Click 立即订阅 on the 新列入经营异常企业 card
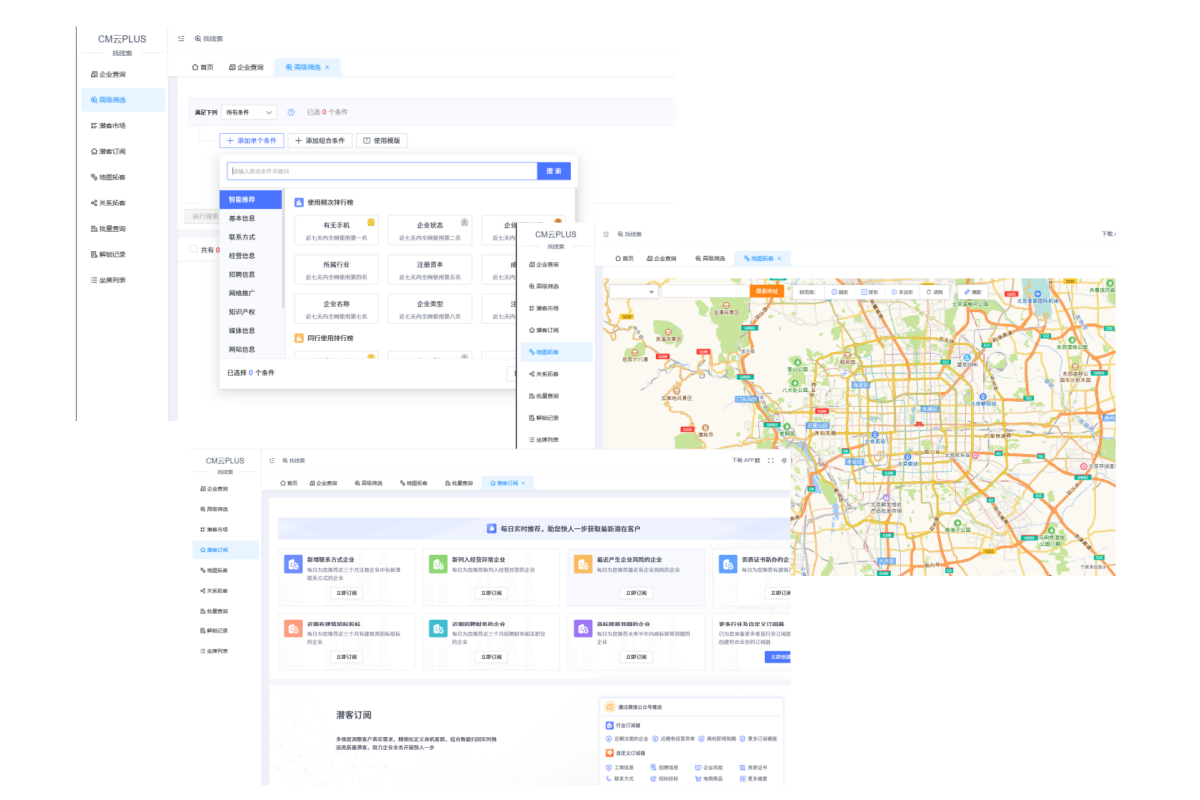 click(491, 593)
